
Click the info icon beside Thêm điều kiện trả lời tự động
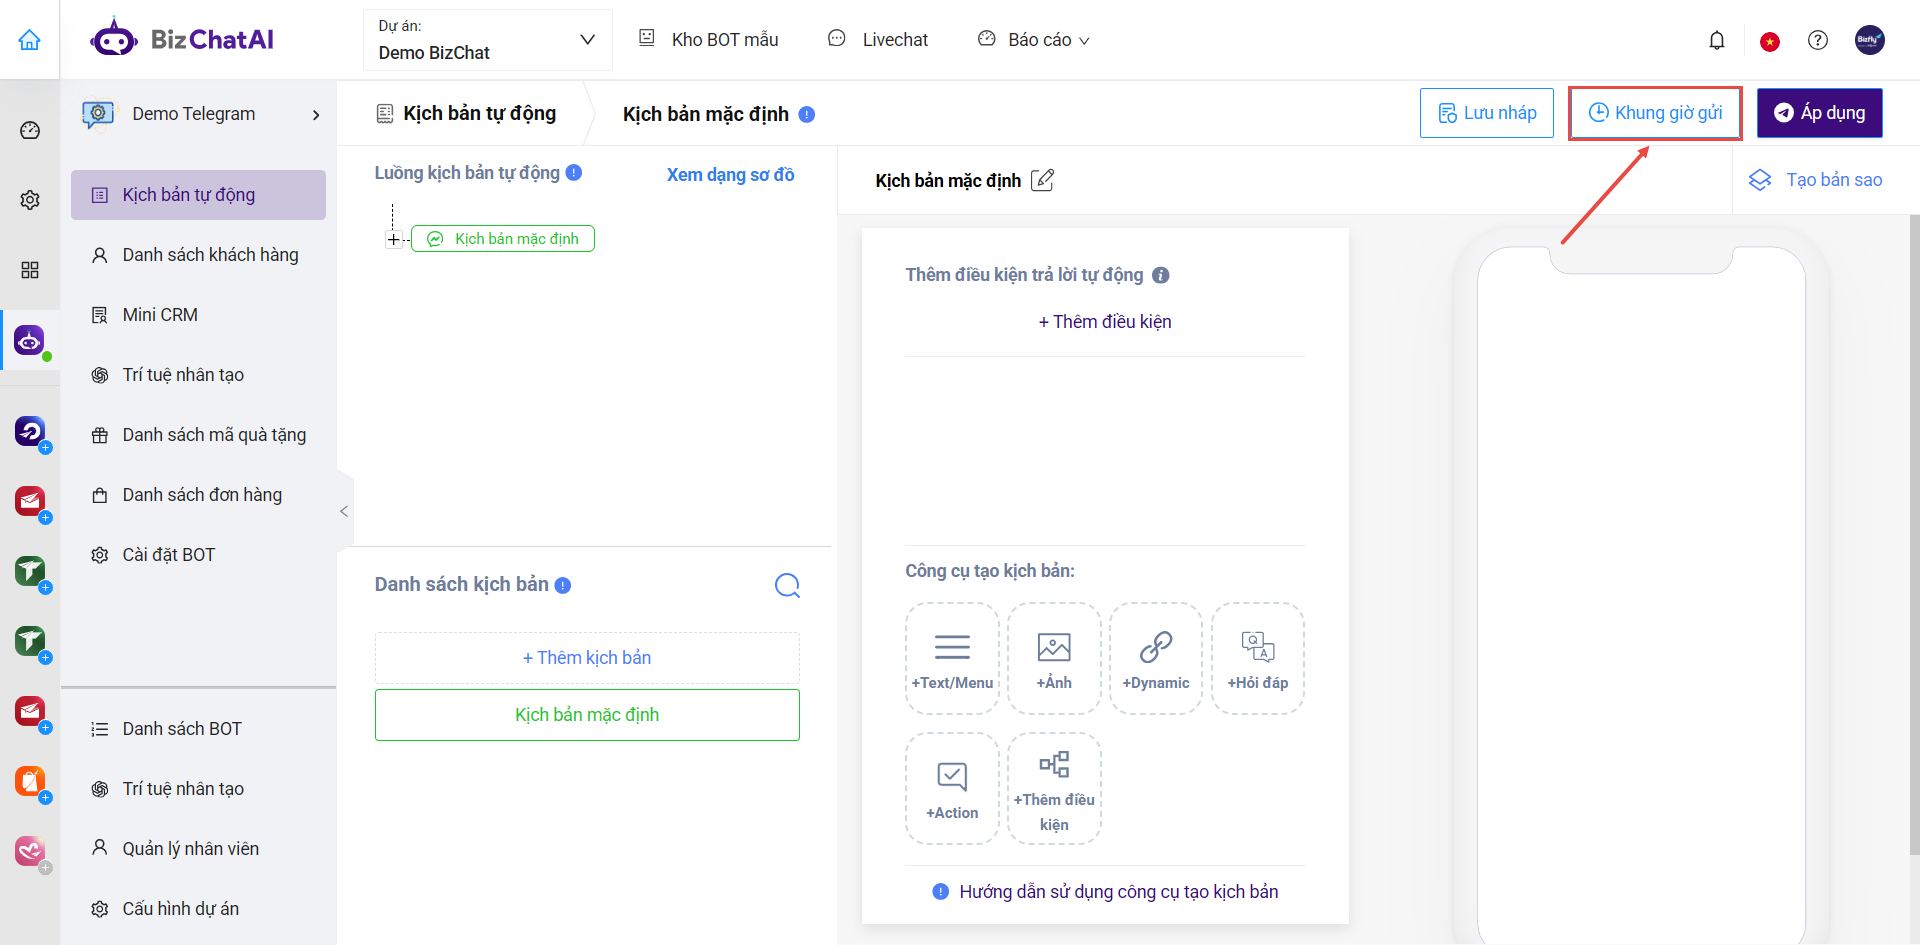(x=1161, y=275)
